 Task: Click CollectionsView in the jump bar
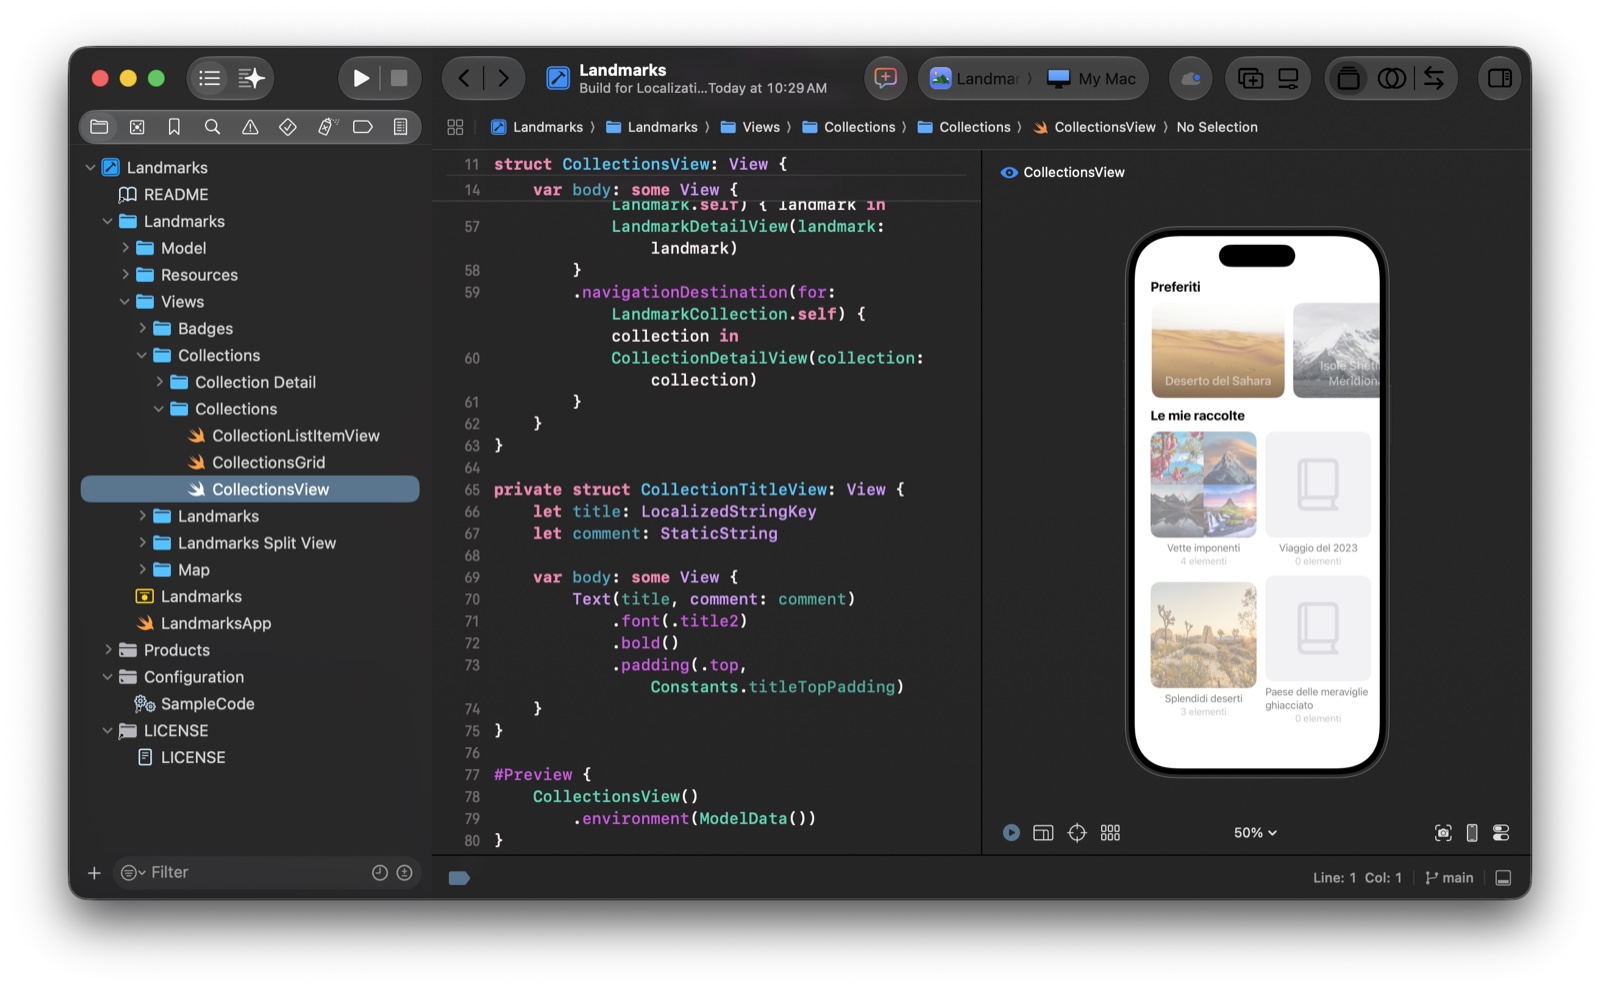tap(1095, 127)
